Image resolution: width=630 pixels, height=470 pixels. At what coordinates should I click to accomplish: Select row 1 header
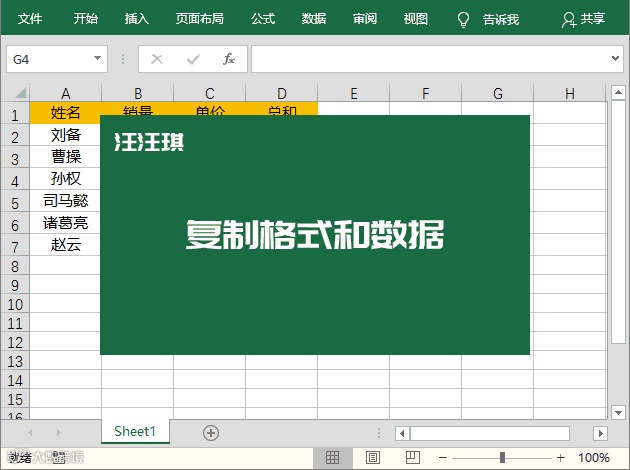[x=15, y=113]
